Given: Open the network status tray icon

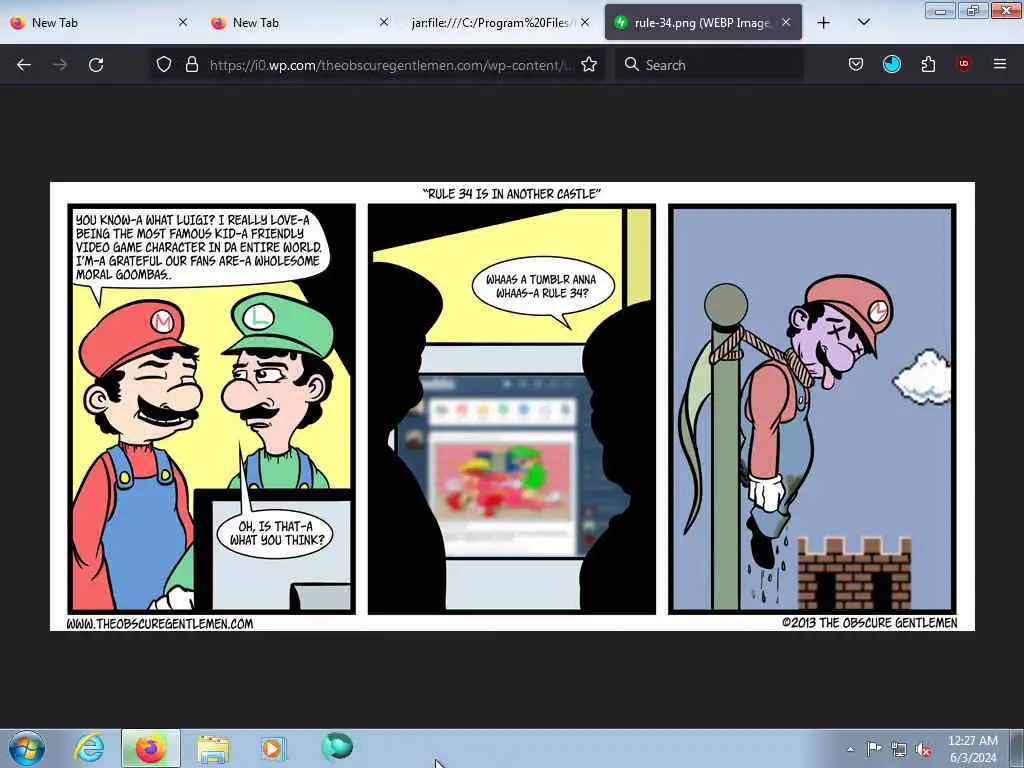Looking at the screenshot, I should tap(899, 750).
